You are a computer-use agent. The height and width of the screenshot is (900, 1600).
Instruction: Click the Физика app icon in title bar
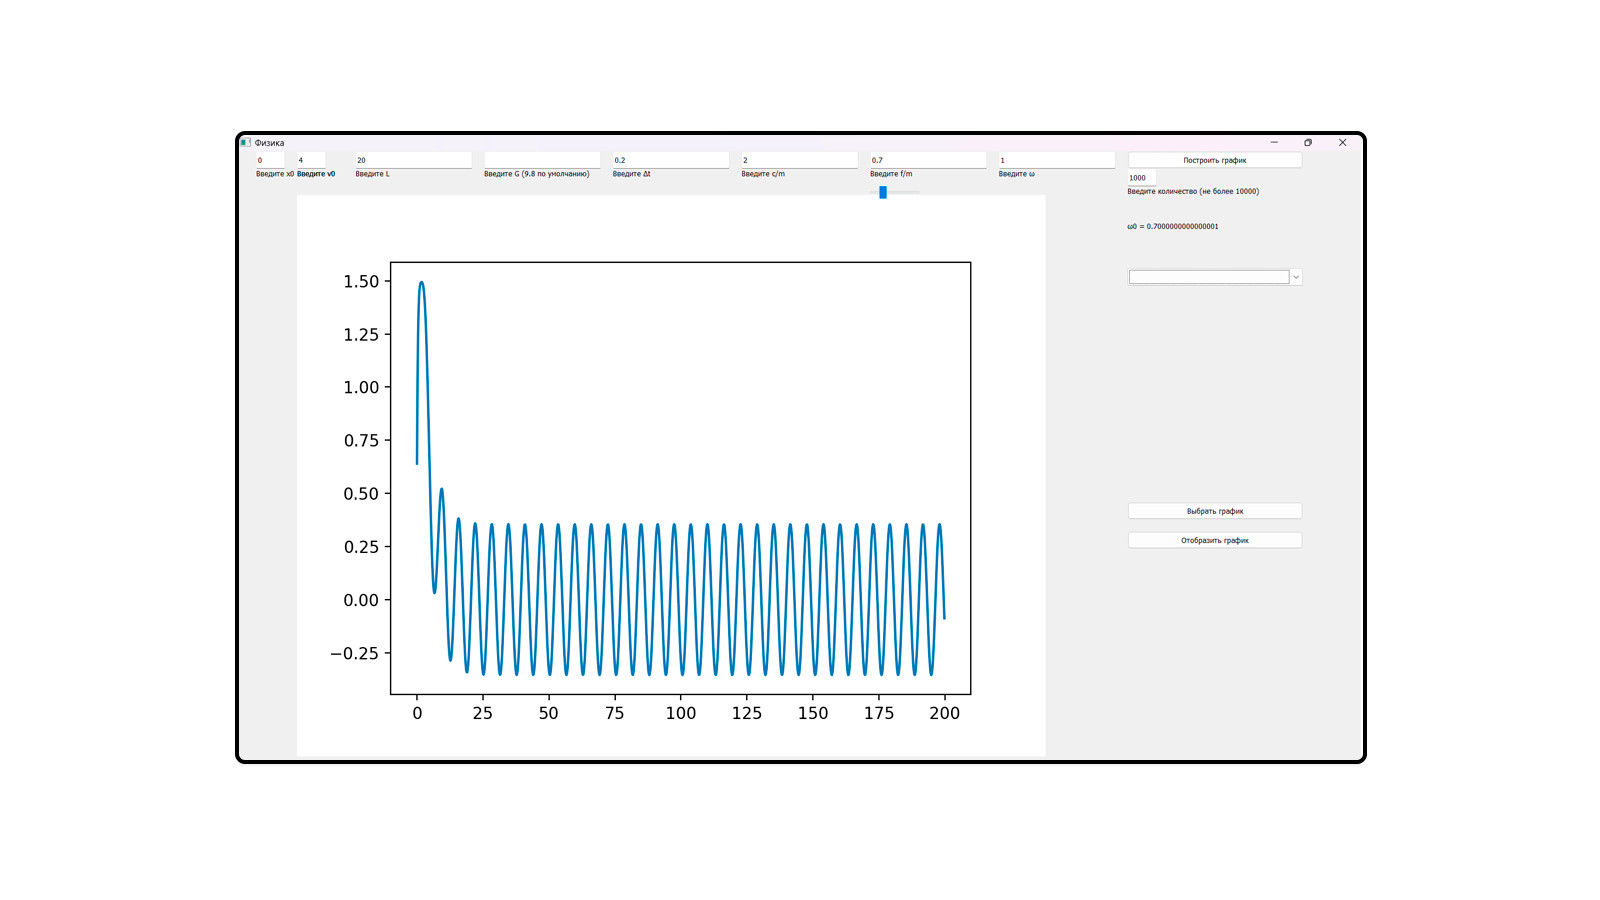245,143
